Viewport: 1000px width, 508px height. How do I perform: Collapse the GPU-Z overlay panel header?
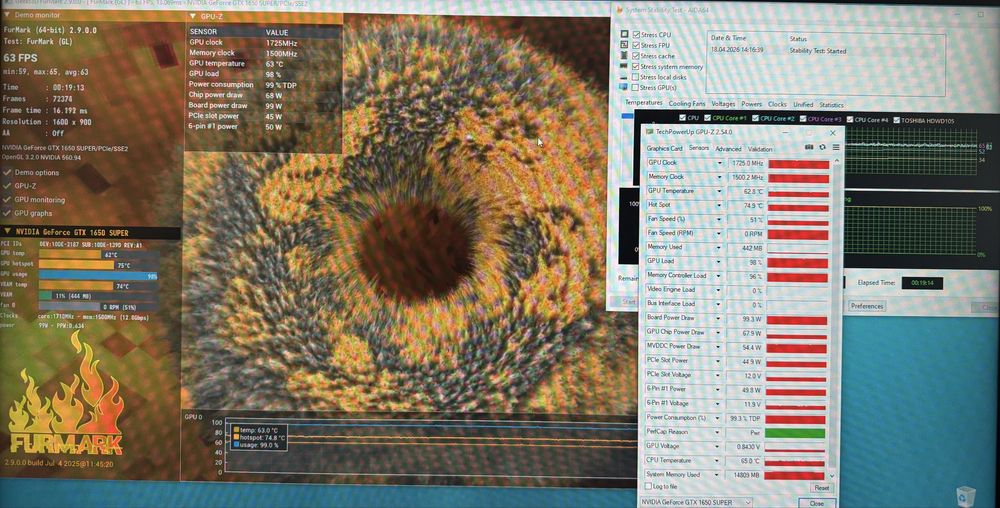click(x=193, y=16)
